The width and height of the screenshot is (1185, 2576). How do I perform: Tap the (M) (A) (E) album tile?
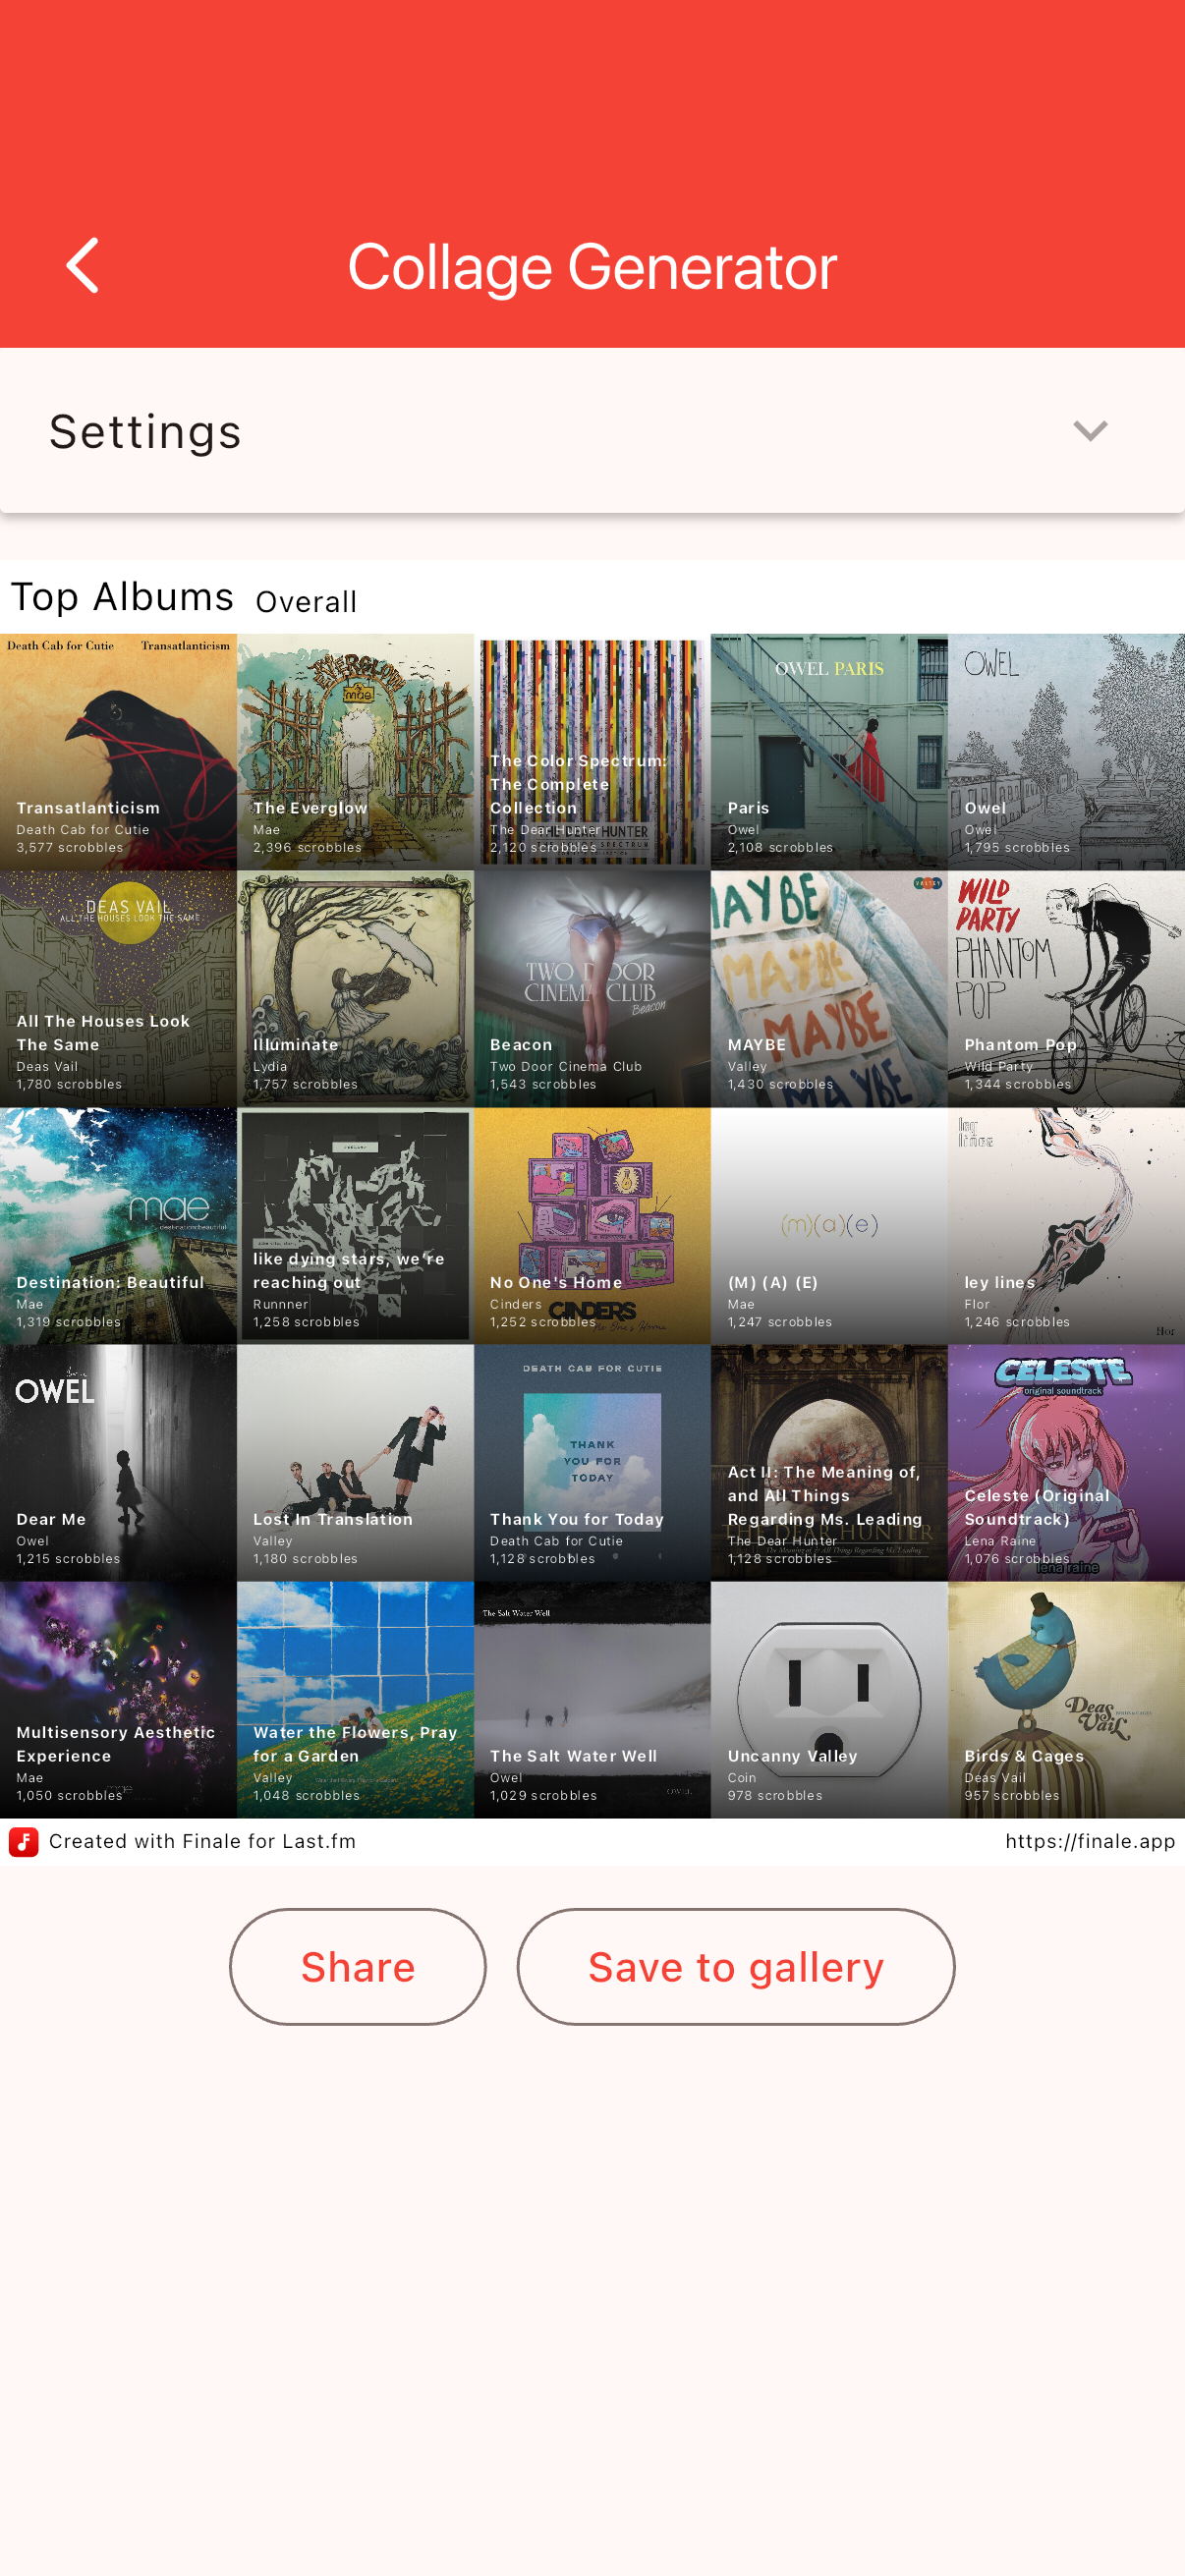tap(829, 1225)
